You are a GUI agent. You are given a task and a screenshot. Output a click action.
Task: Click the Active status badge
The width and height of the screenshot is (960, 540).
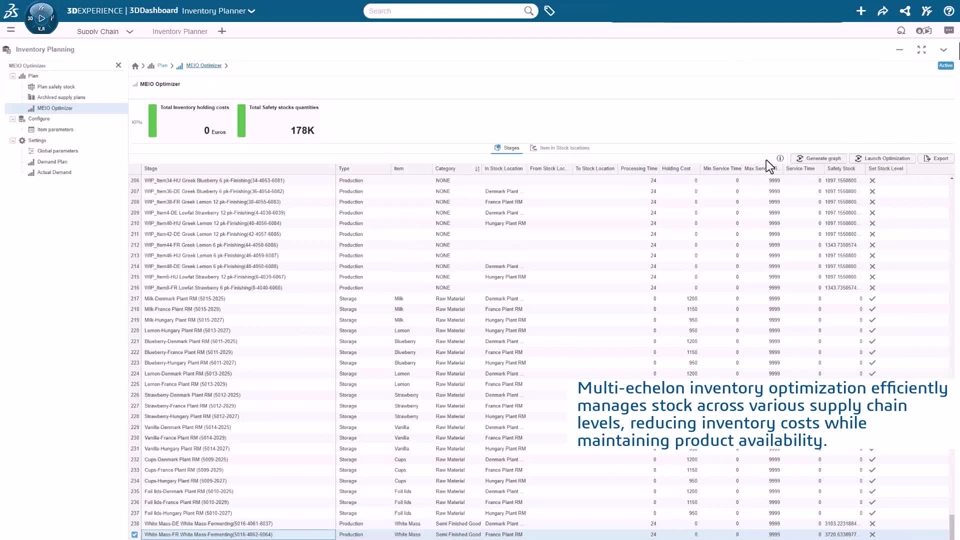pos(945,65)
